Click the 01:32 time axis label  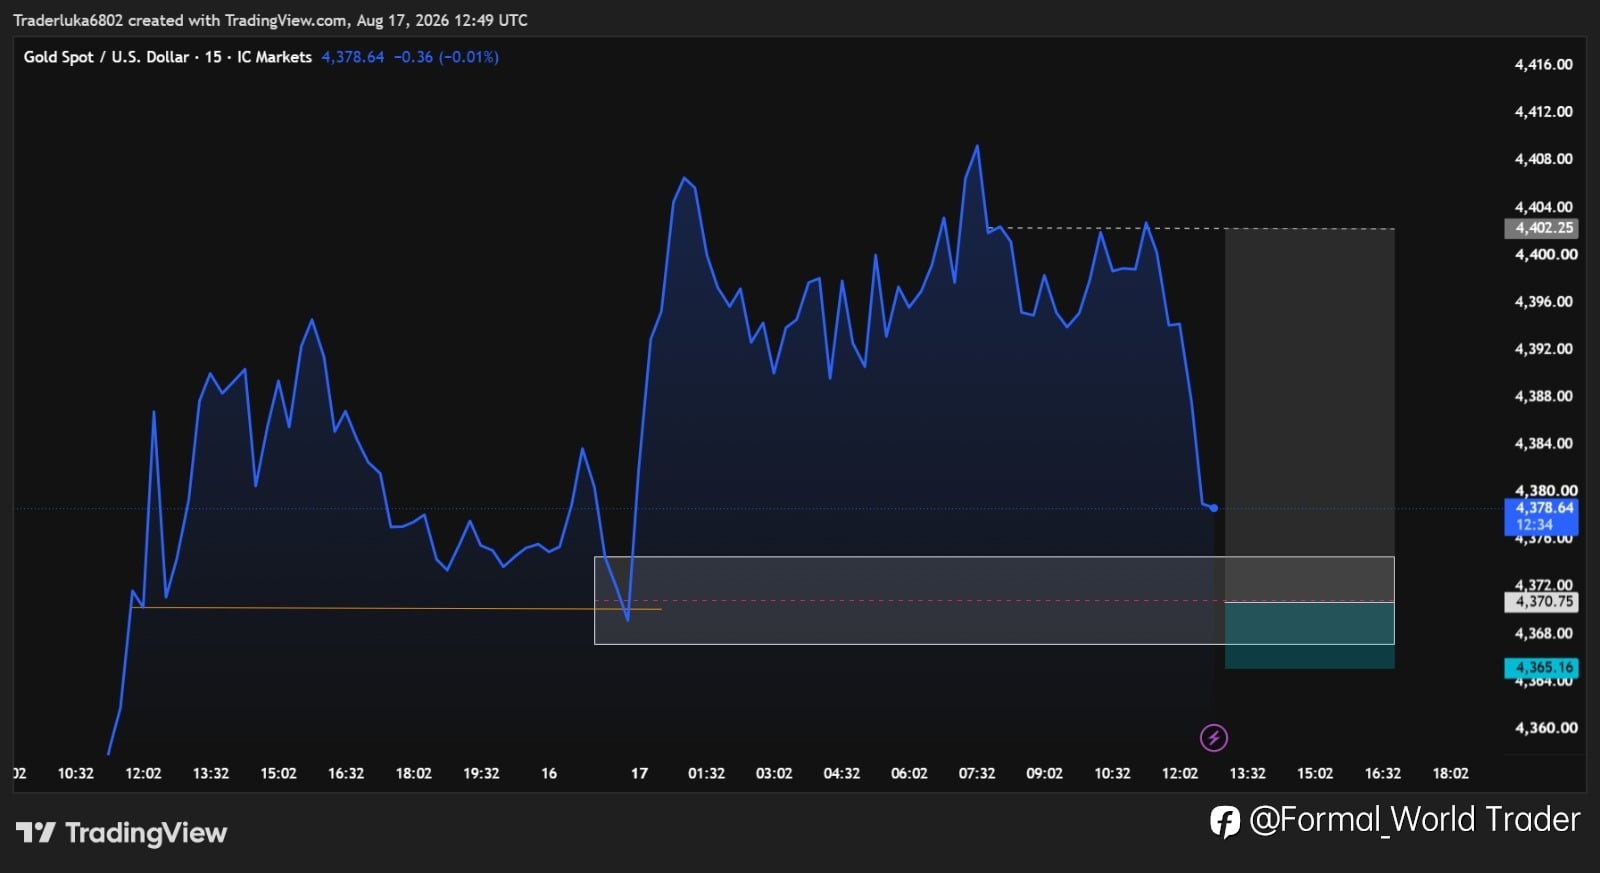pyautogui.click(x=706, y=773)
